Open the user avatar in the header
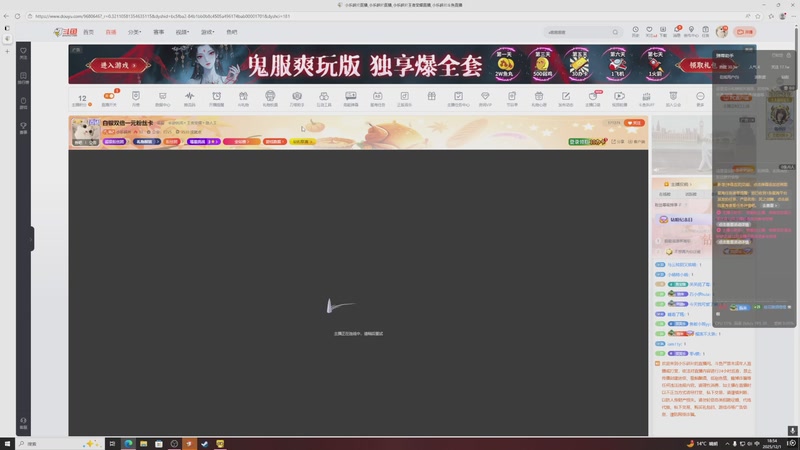 [721, 32]
